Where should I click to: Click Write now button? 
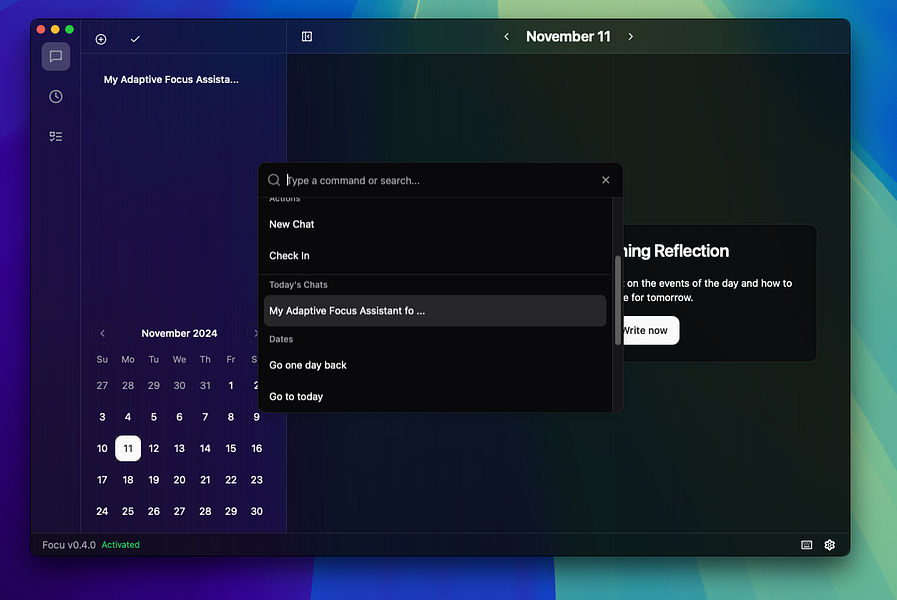[x=645, y=331]
